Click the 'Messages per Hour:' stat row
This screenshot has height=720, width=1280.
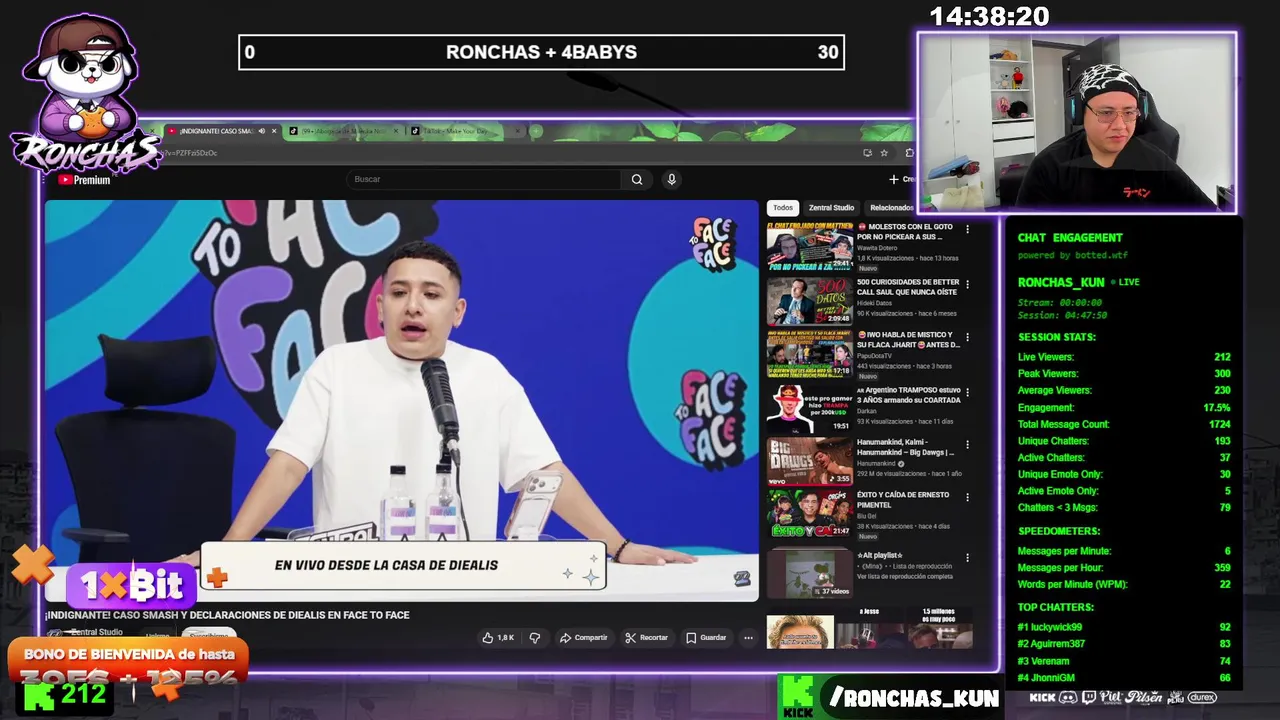pyautogui.click(x=1124, y=568)
